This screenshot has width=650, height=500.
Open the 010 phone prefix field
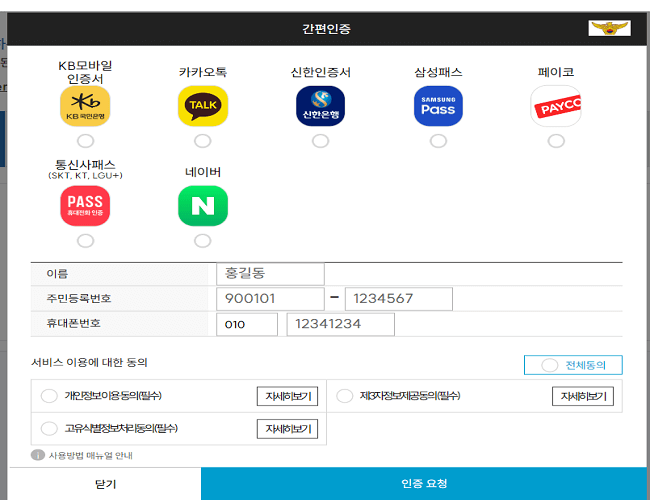point(247,324)
